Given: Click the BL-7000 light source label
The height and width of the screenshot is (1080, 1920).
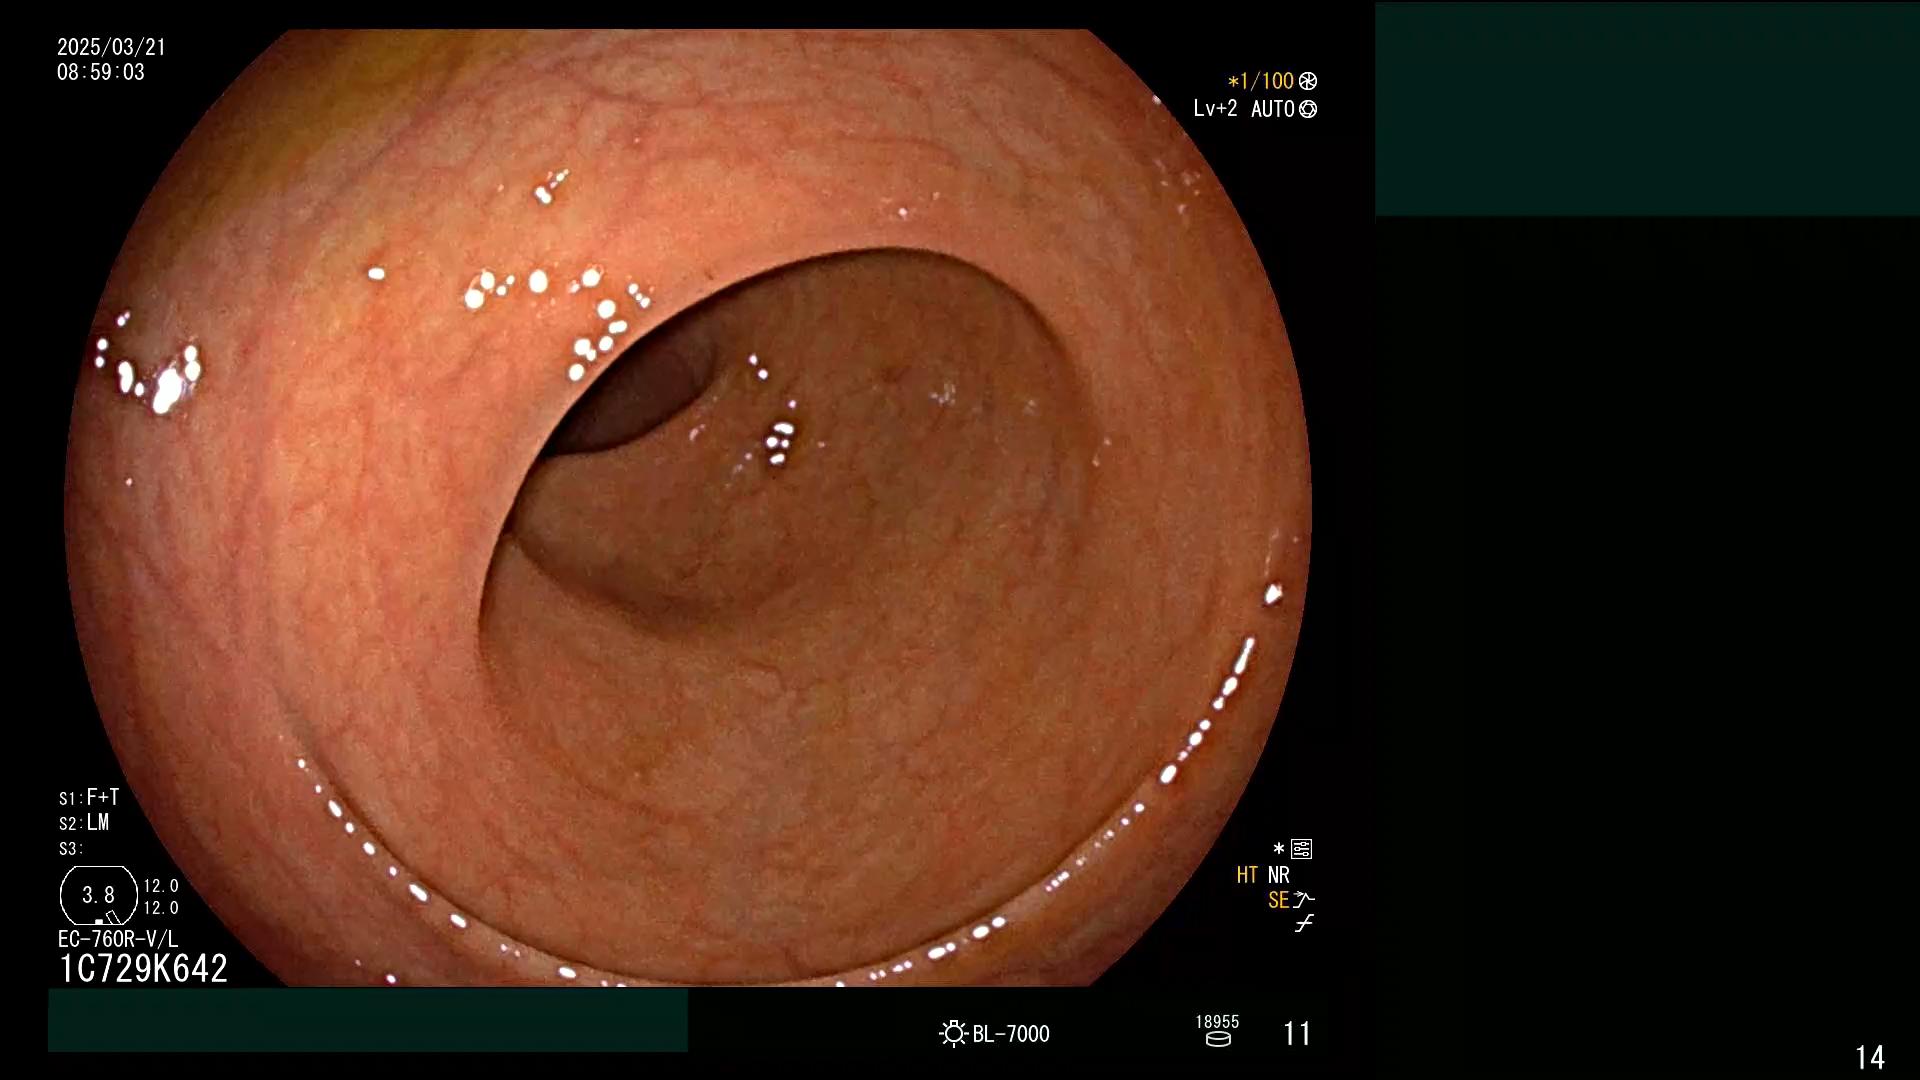Looking at the screenshot, I should click(x=1011, y=1034).
